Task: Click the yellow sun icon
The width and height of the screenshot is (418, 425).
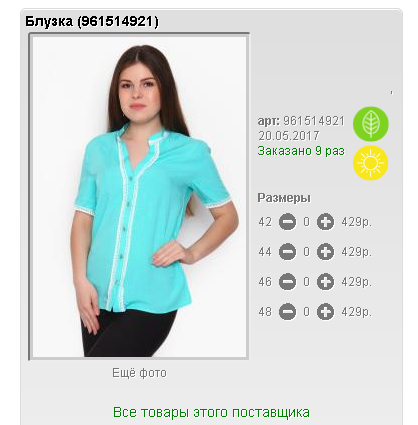Action: (371, 163)
